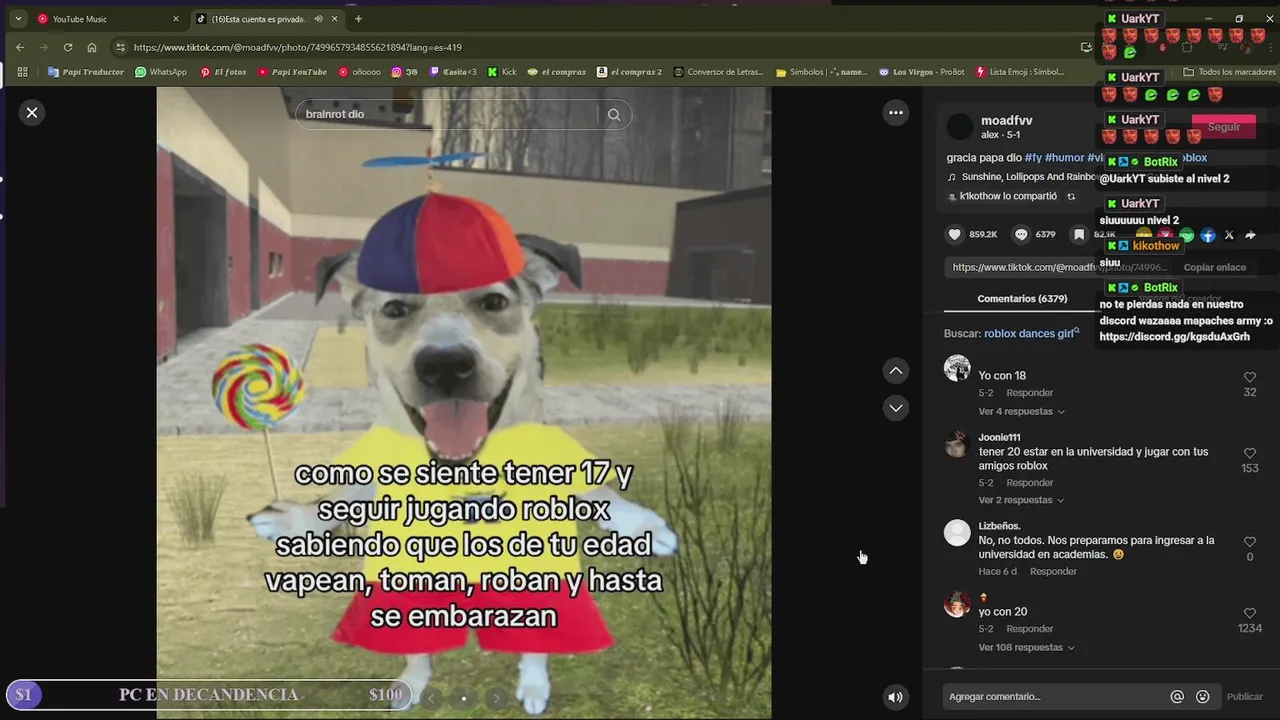The image size is (1280, 720).
Task: Go to browser home page
Action: (x=92, y=47)
